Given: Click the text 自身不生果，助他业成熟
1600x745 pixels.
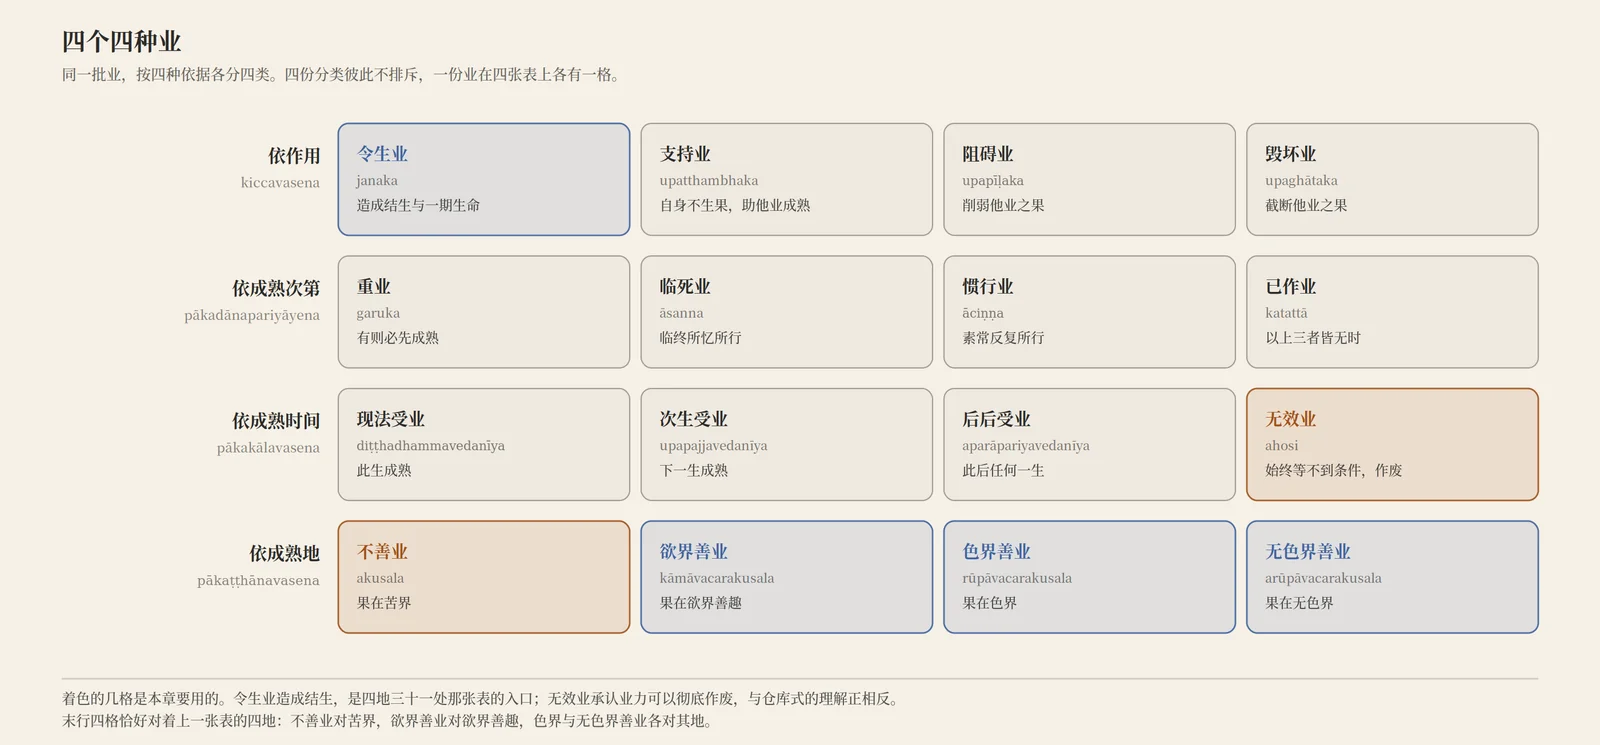Looking at the screenshot, I should pyautogui.click(x=735, y=205).
